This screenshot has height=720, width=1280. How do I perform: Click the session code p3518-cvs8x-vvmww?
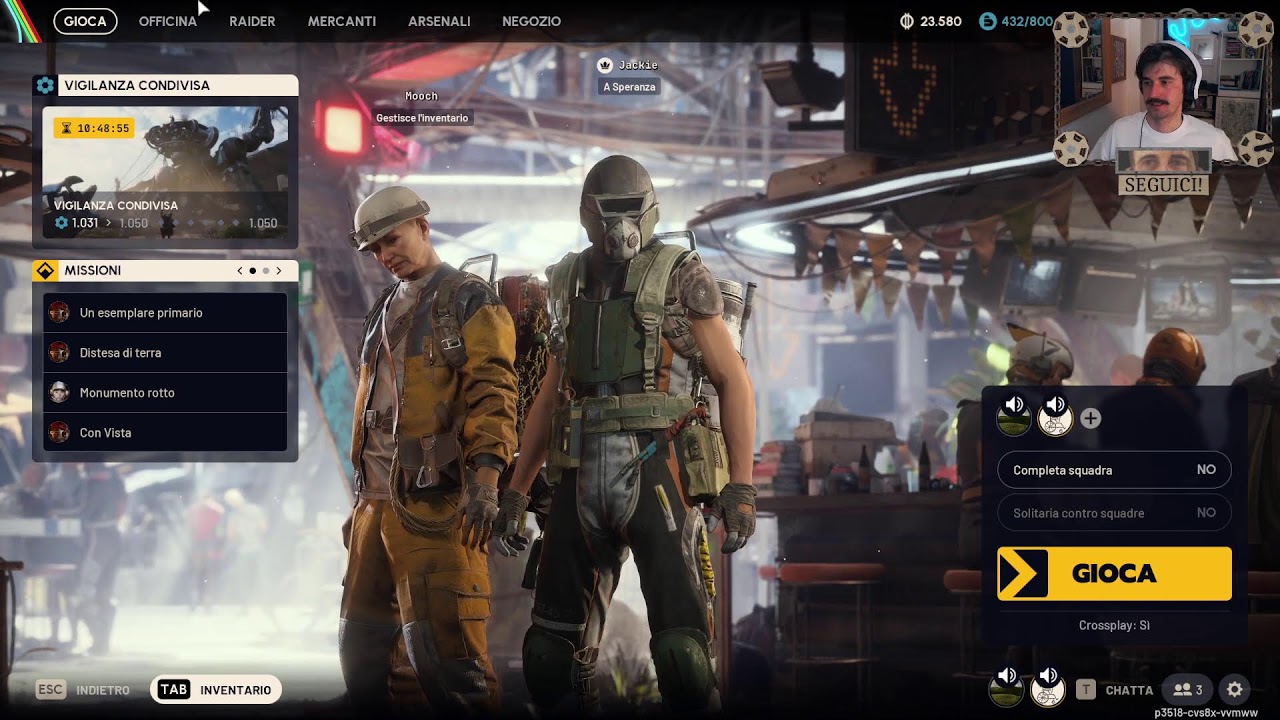1205,713
